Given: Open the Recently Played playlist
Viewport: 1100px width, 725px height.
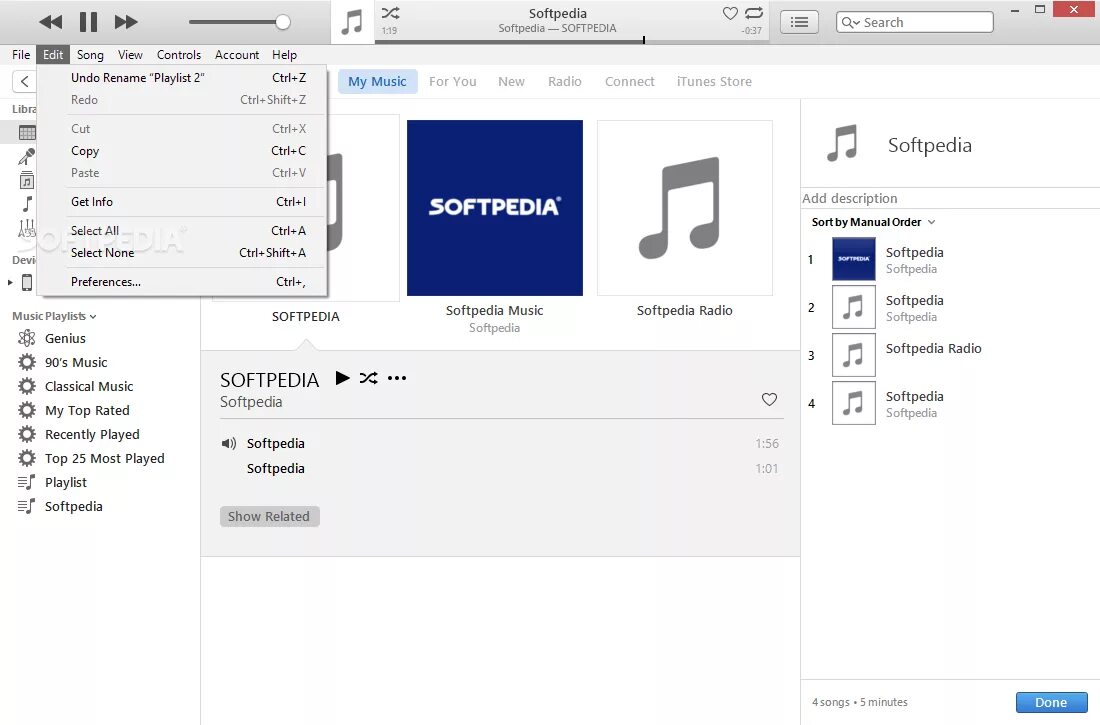Looking at the screenshot, I should click(x=92, y=434).
